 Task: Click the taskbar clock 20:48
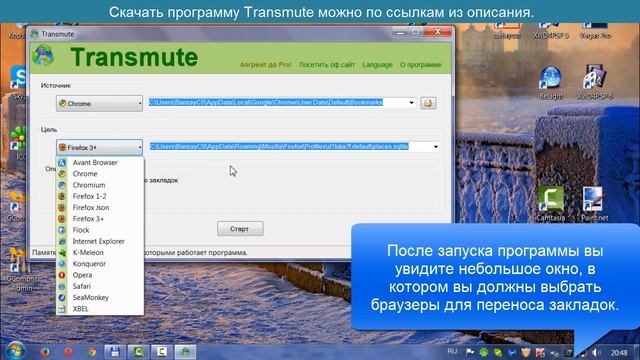click(x=619, y=352)
